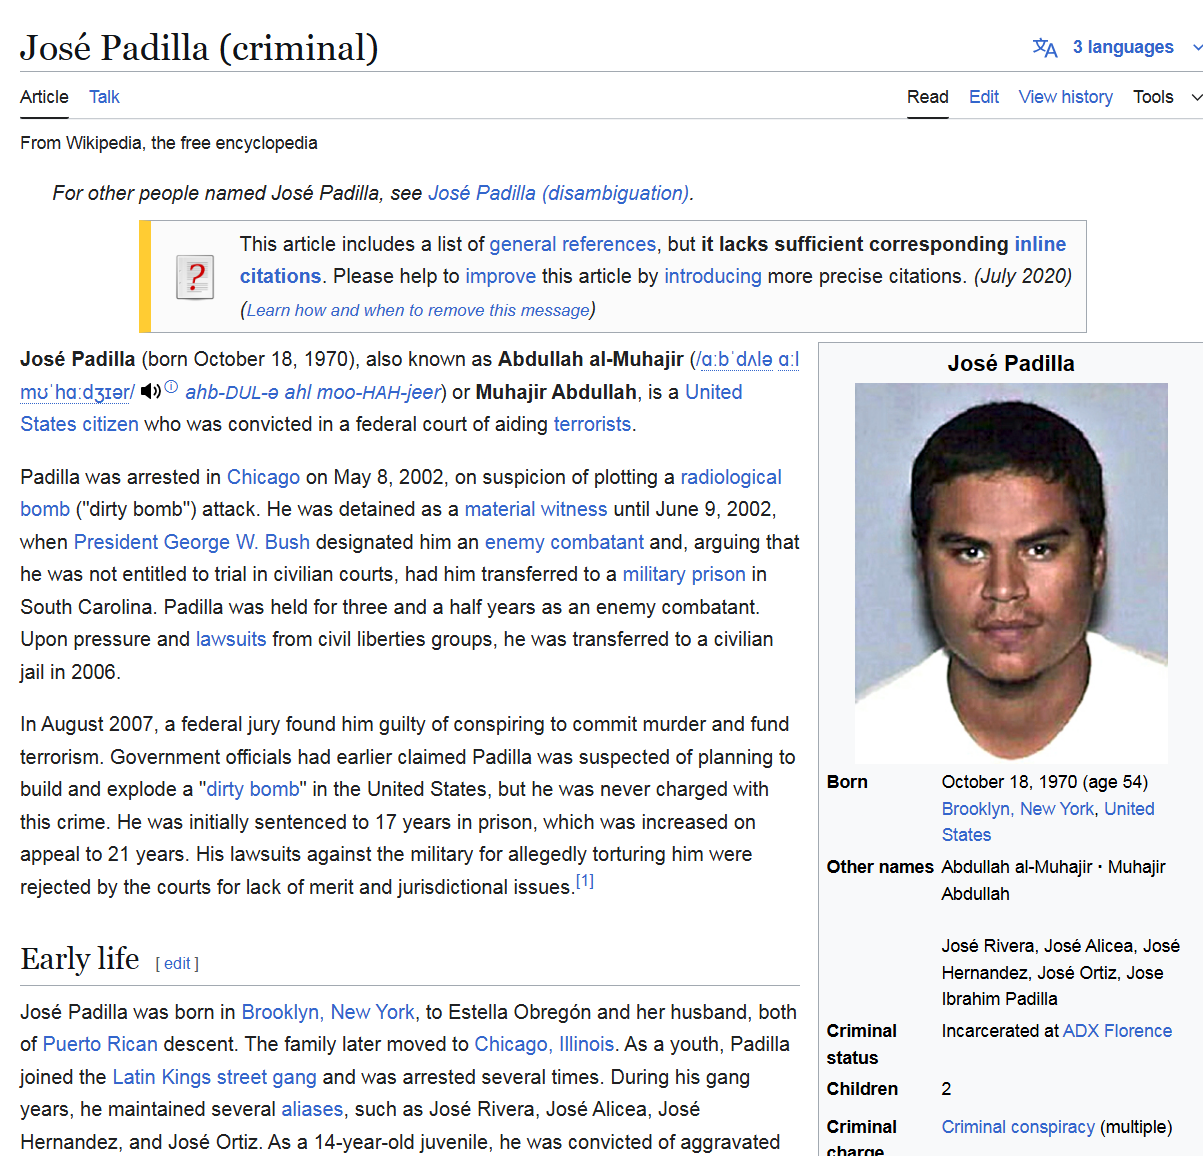Open José Padilla (disambiguation) link
This screenshot has width=1203, height=1156.
(558, 193)
